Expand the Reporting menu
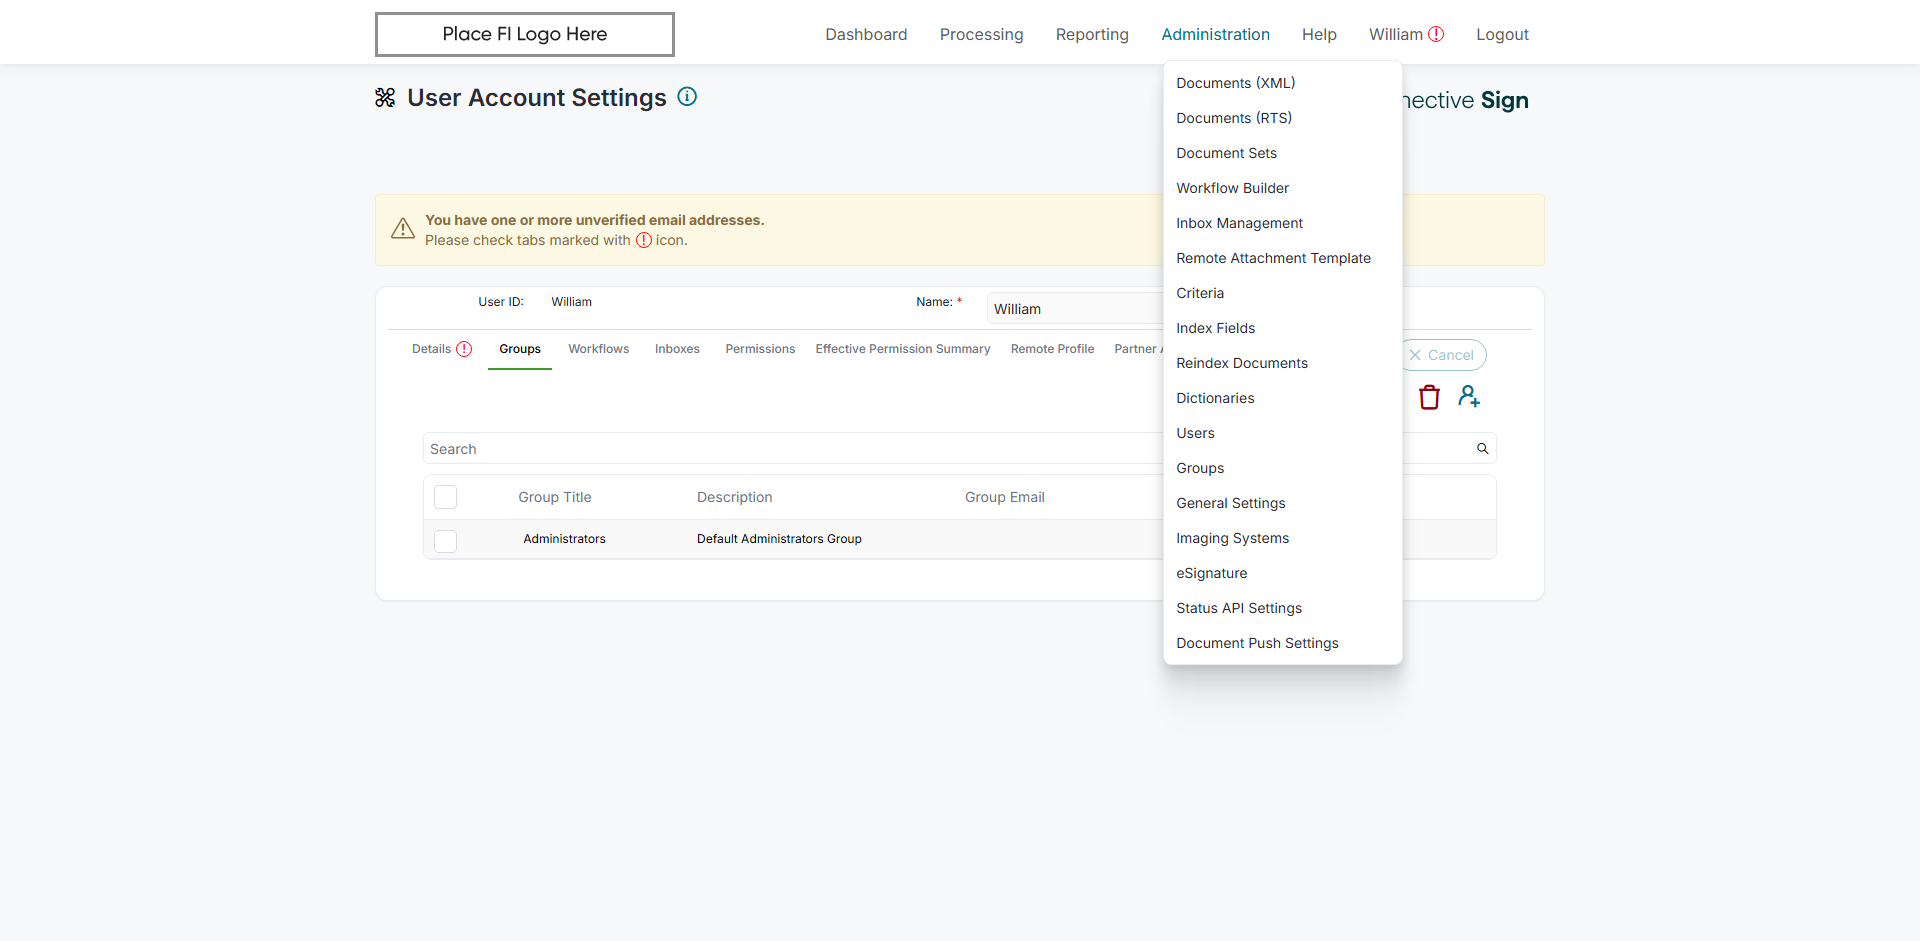This screenshot has height=941, width=1920. click(x=1092, y=34)
